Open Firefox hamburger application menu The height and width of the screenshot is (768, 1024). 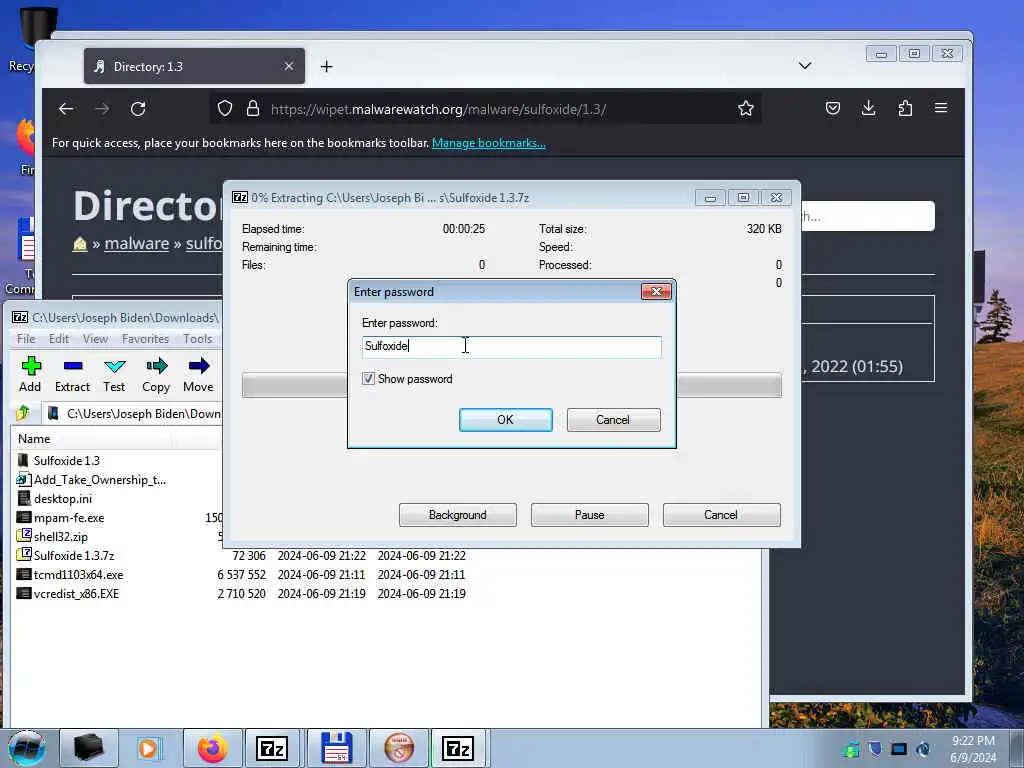click(941, 108)
